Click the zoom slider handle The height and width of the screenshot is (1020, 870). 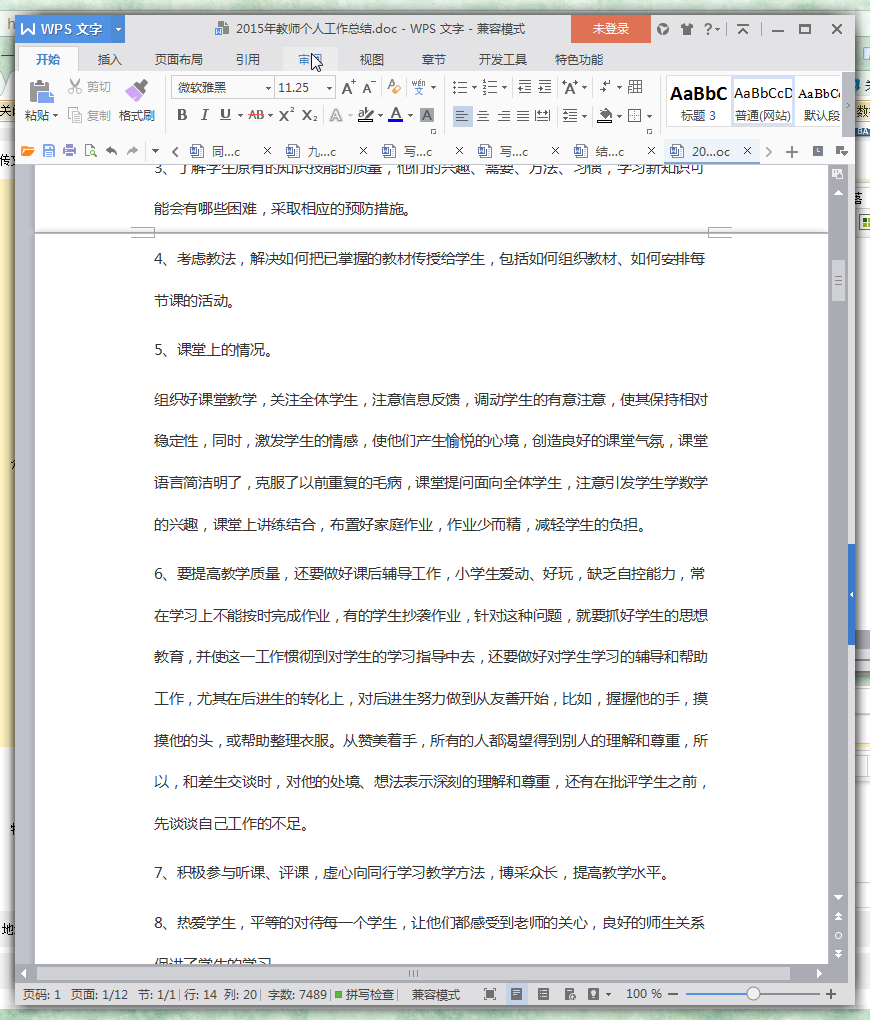coord(753,993)
